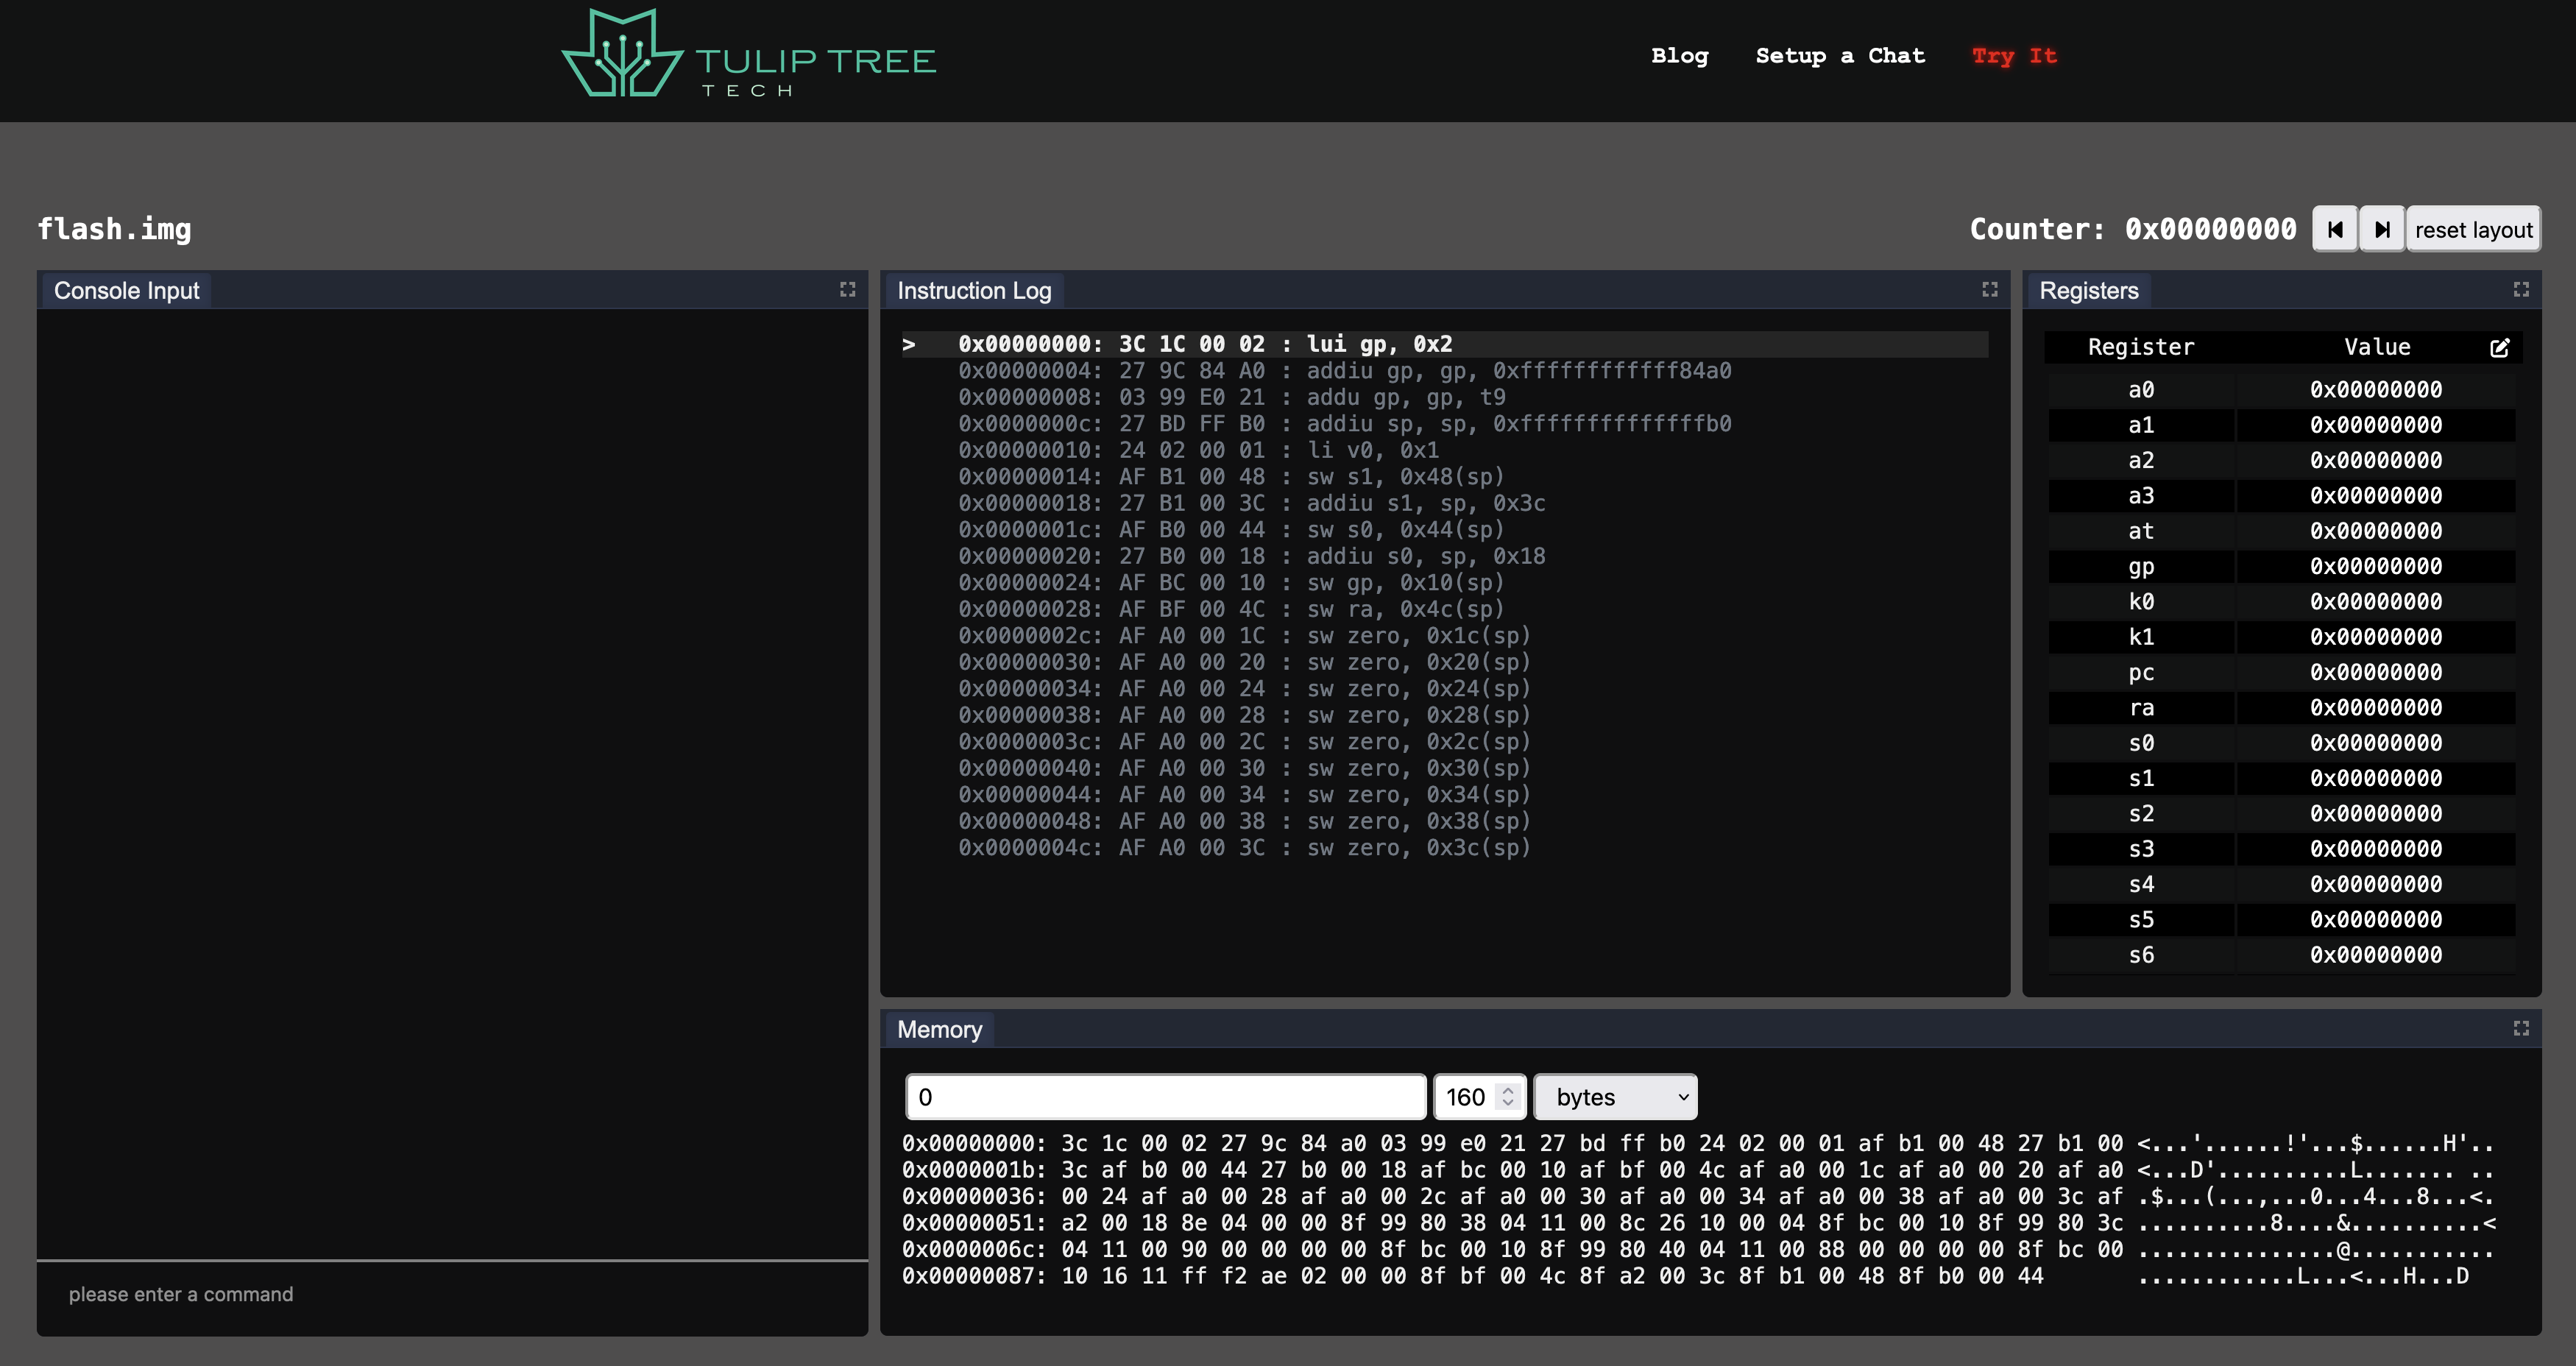Image resolution: width=2576 pixels, height=1366 pixels.
Task: Maximize the Instruction Log panel
Action: (1989, 289)
